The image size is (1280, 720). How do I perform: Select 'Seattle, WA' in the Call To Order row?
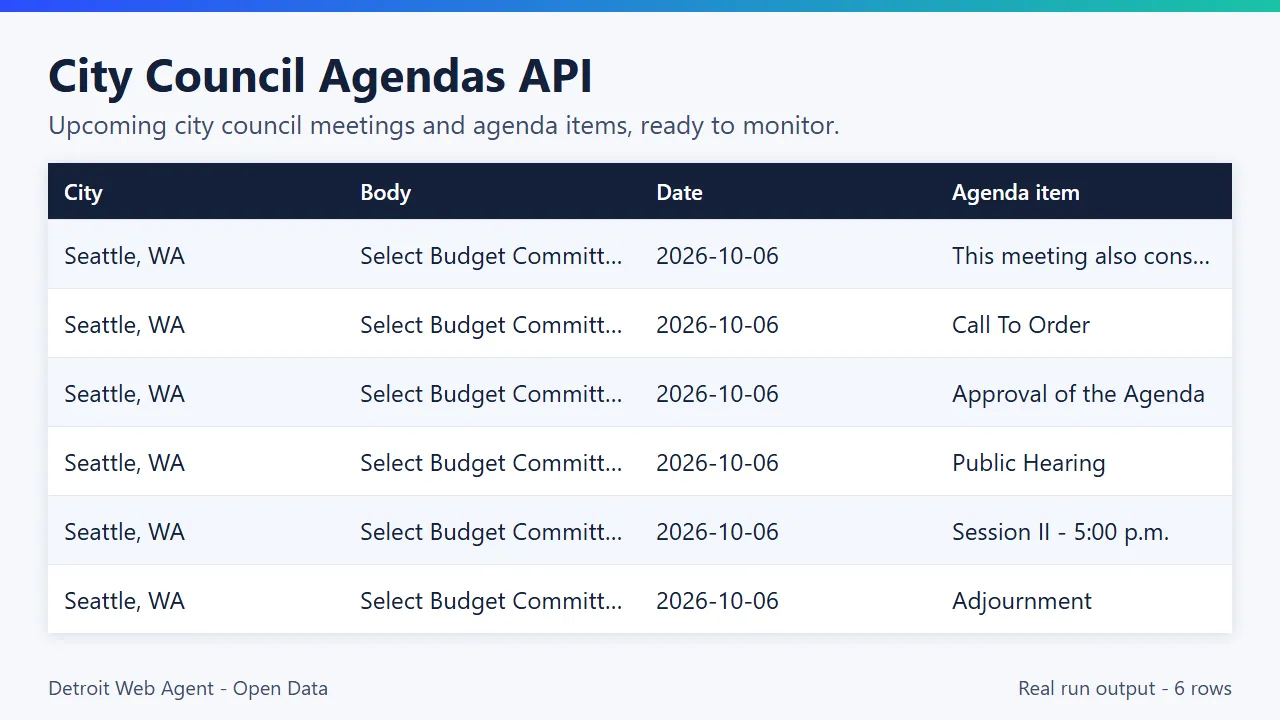coord(124,324)
